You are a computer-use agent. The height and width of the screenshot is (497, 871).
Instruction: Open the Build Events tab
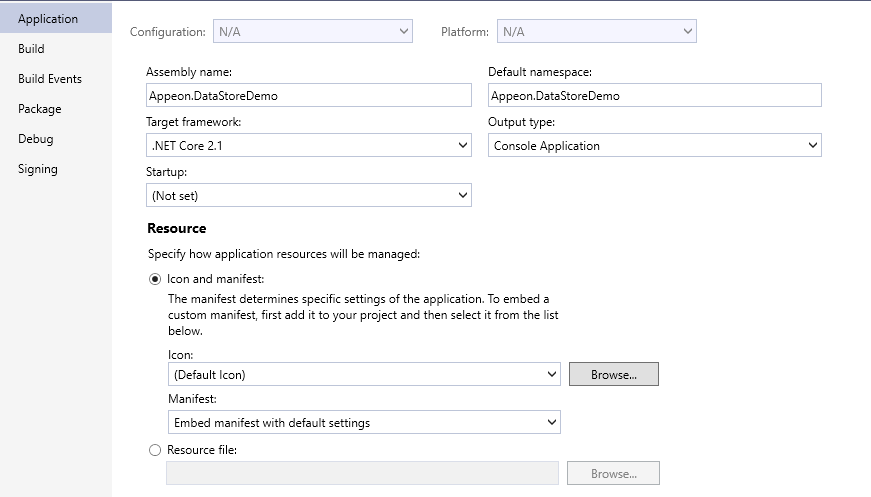point(50,79)
